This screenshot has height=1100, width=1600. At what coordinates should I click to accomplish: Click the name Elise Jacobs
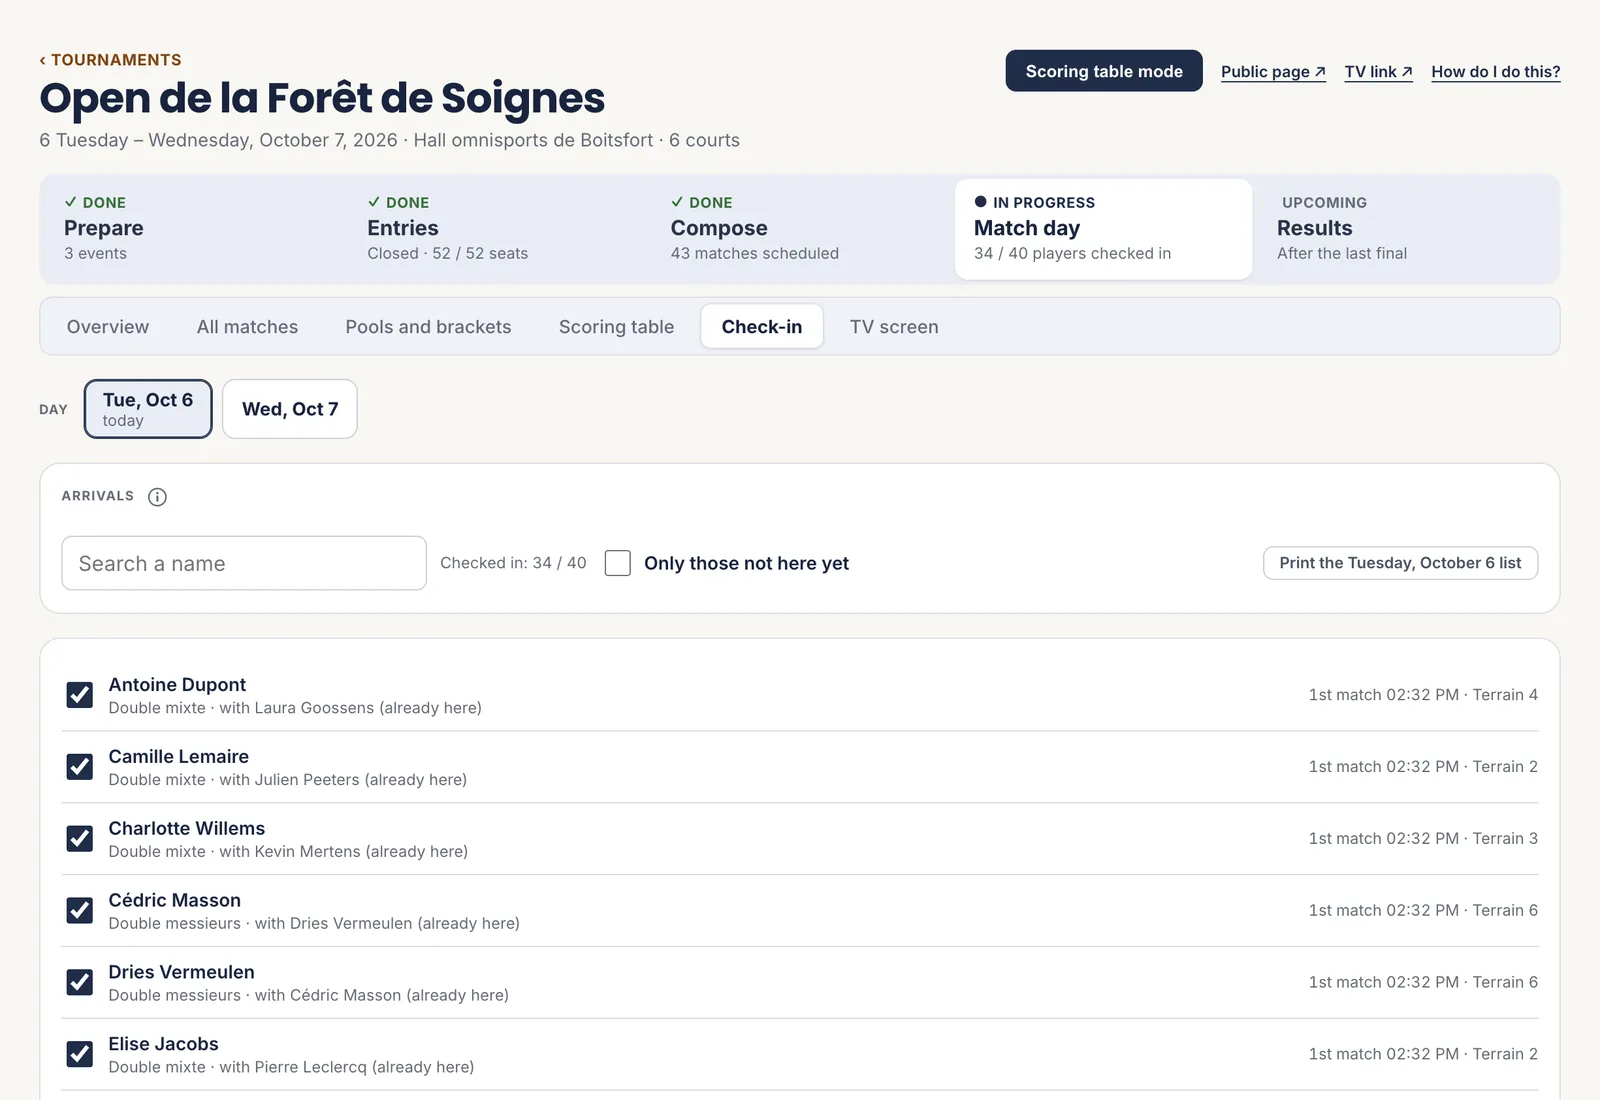click(163, 1044)
